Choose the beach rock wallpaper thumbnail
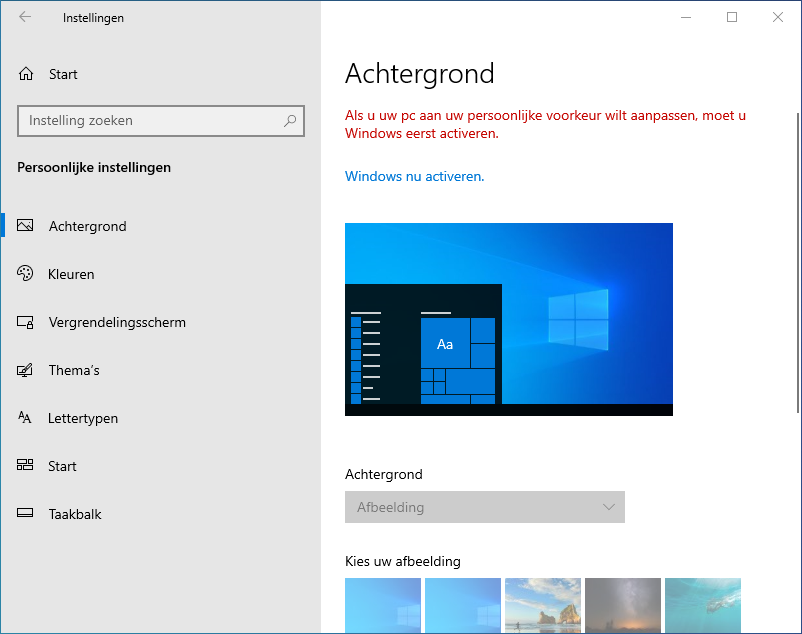Screen dimensions: 802x634 542,605
